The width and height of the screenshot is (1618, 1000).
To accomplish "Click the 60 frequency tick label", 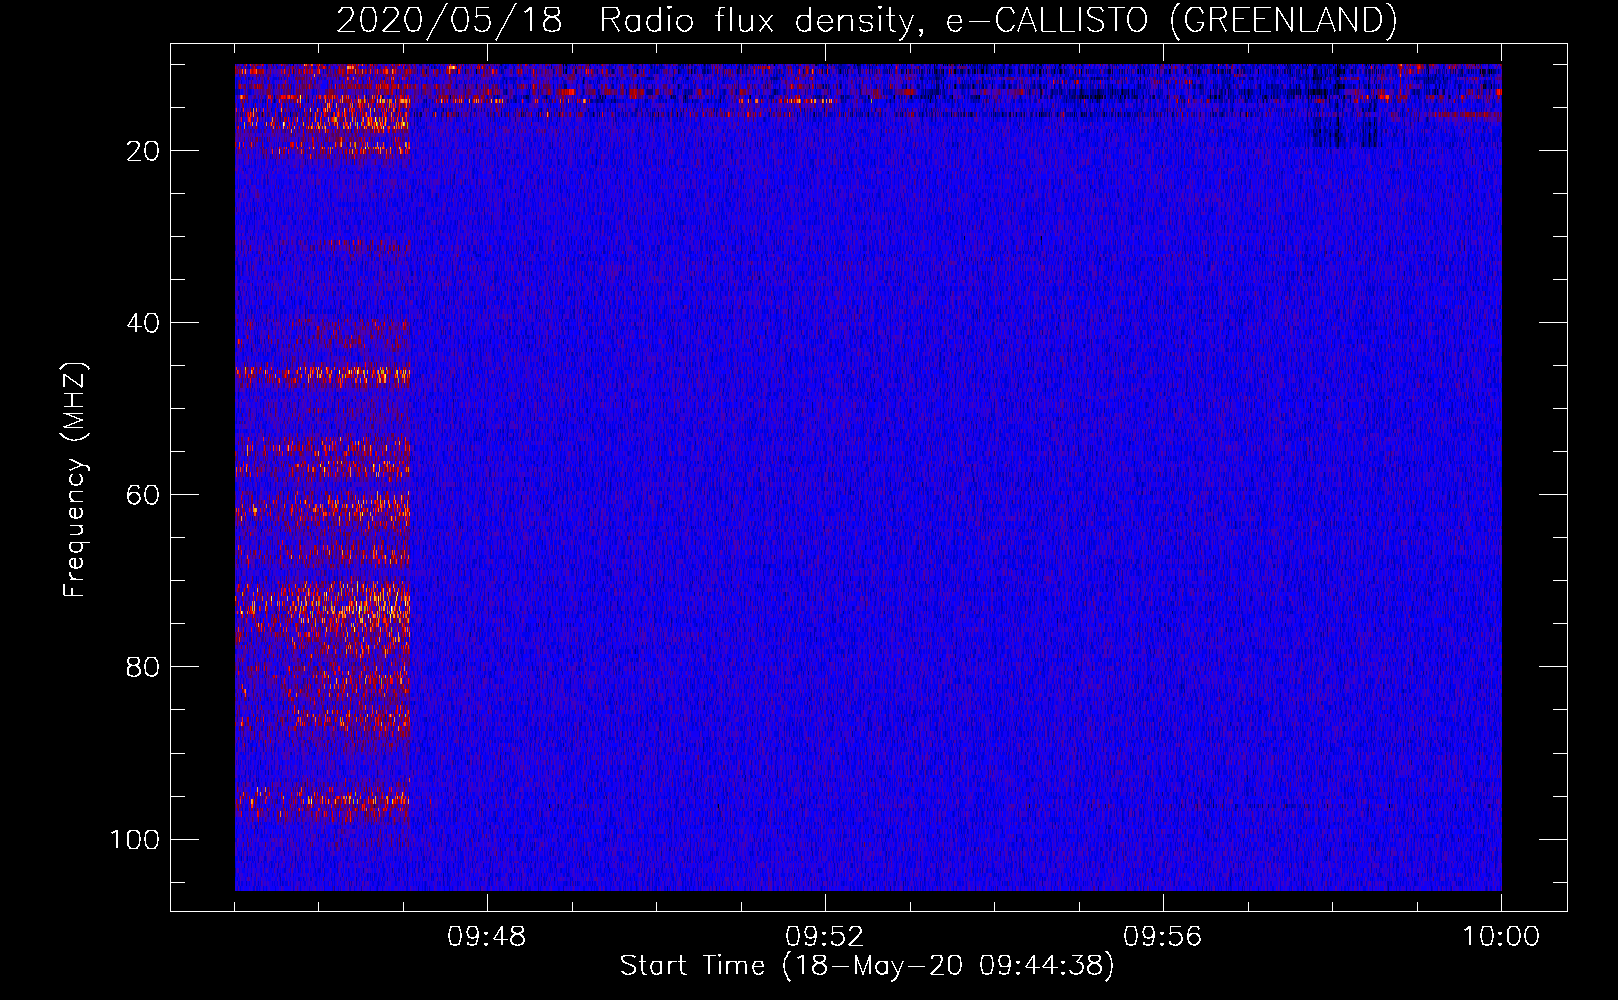I will [x=143, y=495].
